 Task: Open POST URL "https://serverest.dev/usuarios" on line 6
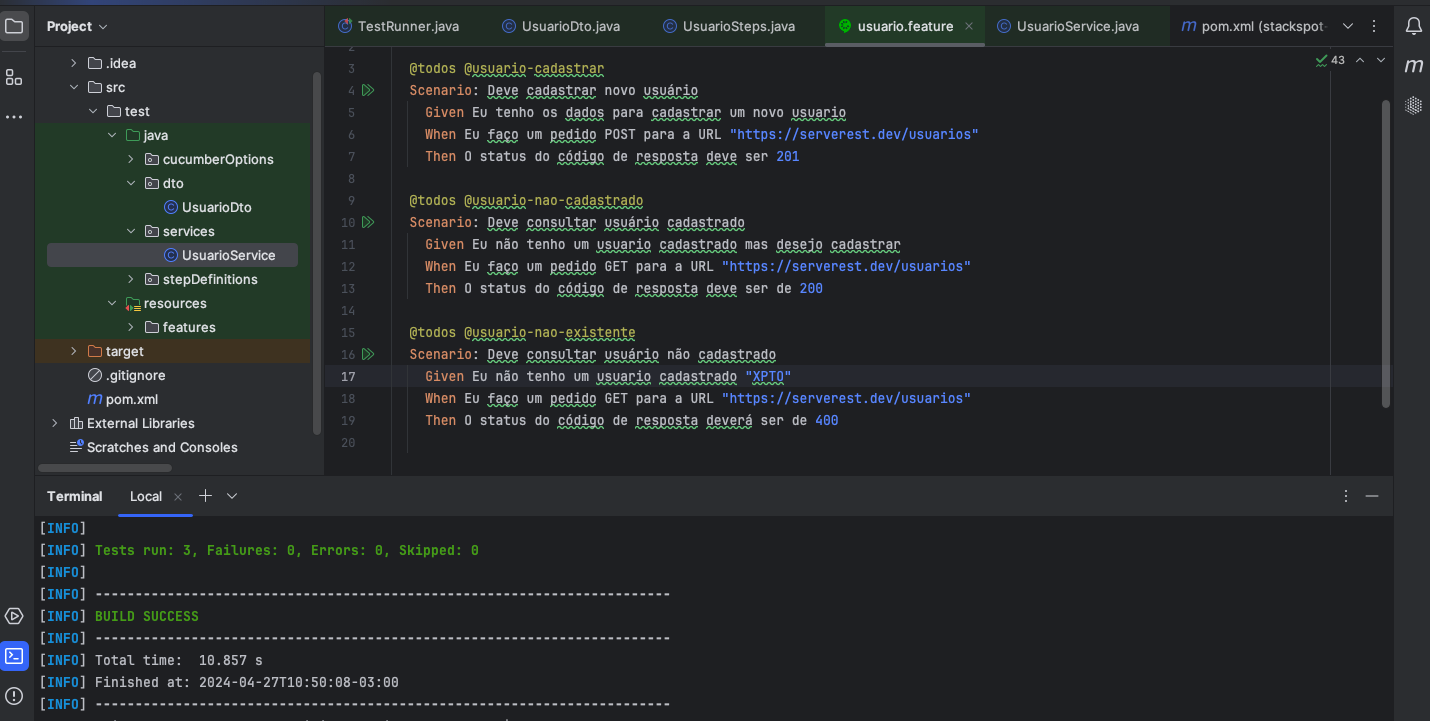(854, 134)
